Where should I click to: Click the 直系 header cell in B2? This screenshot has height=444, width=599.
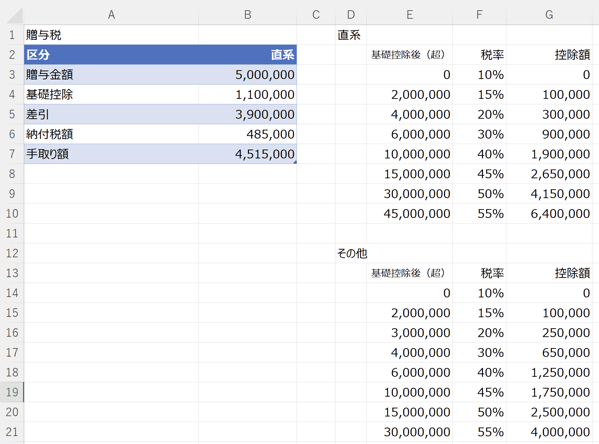pos(248,55)
